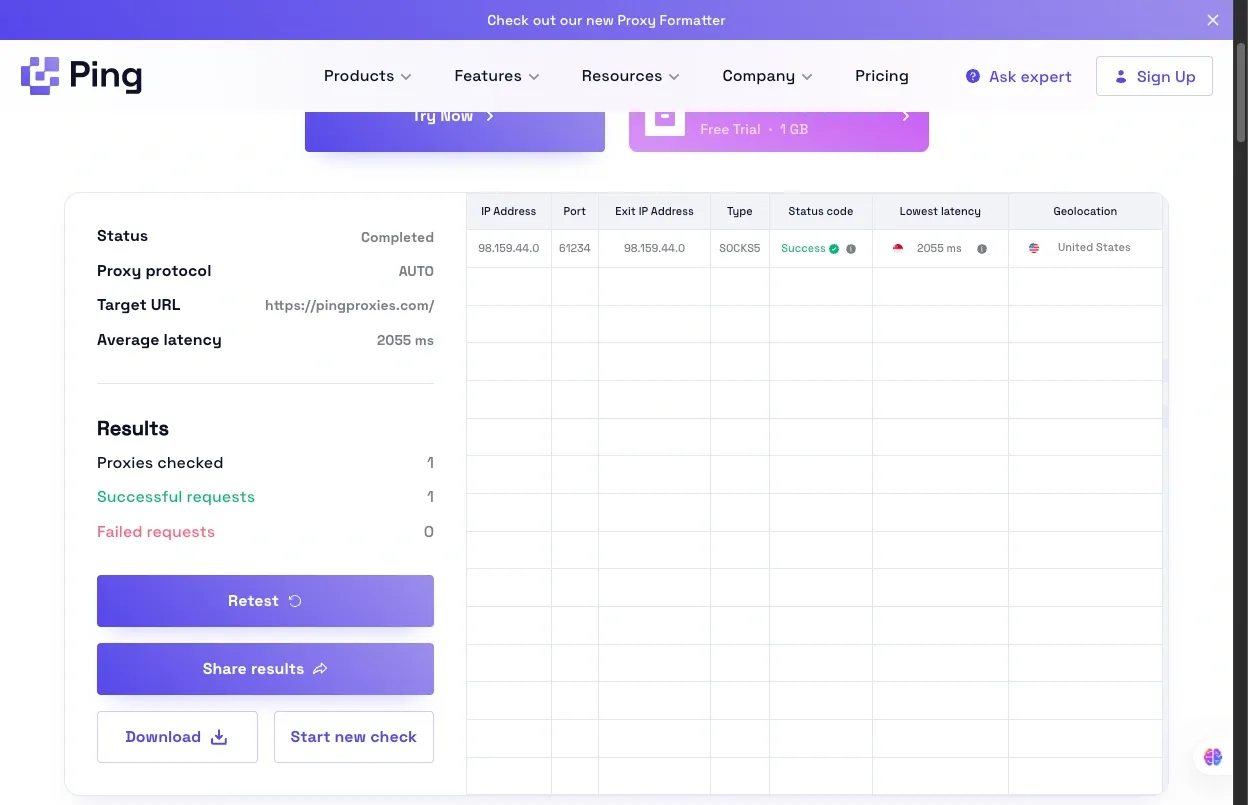Go to the Pricing page
The width and height of the screenshot is (1248, 805).
[881, 76]
